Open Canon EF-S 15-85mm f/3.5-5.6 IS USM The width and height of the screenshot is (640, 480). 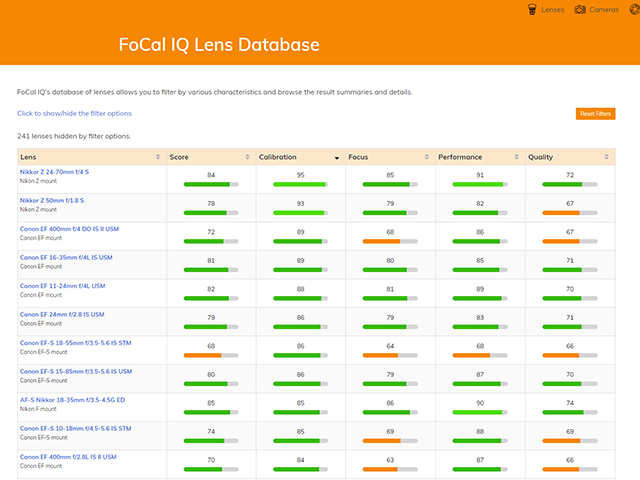coord(76,371)
